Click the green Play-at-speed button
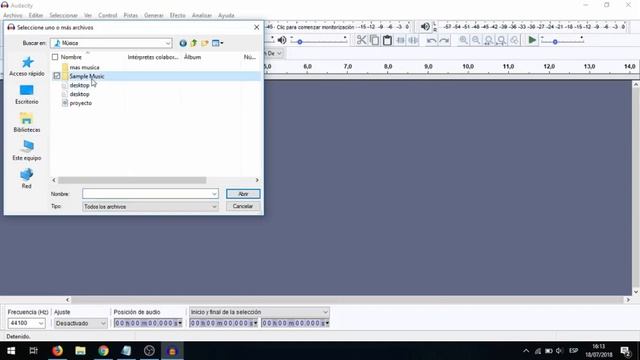 coord(532,40)
